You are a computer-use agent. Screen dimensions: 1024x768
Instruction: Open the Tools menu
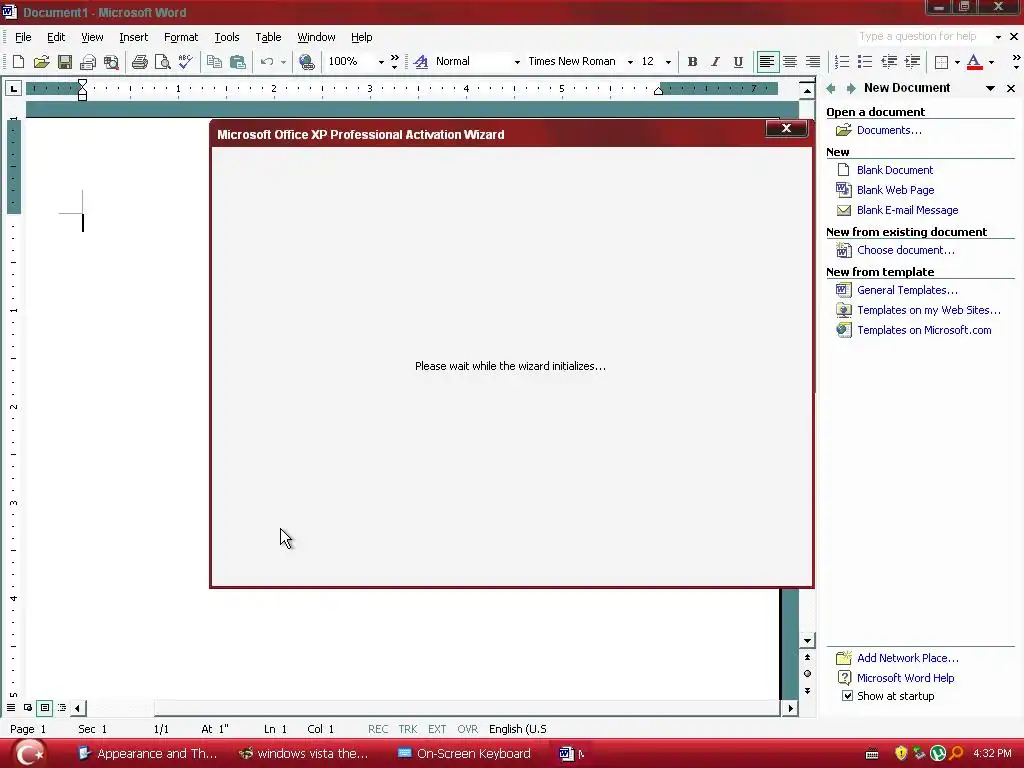coord(227,37)
